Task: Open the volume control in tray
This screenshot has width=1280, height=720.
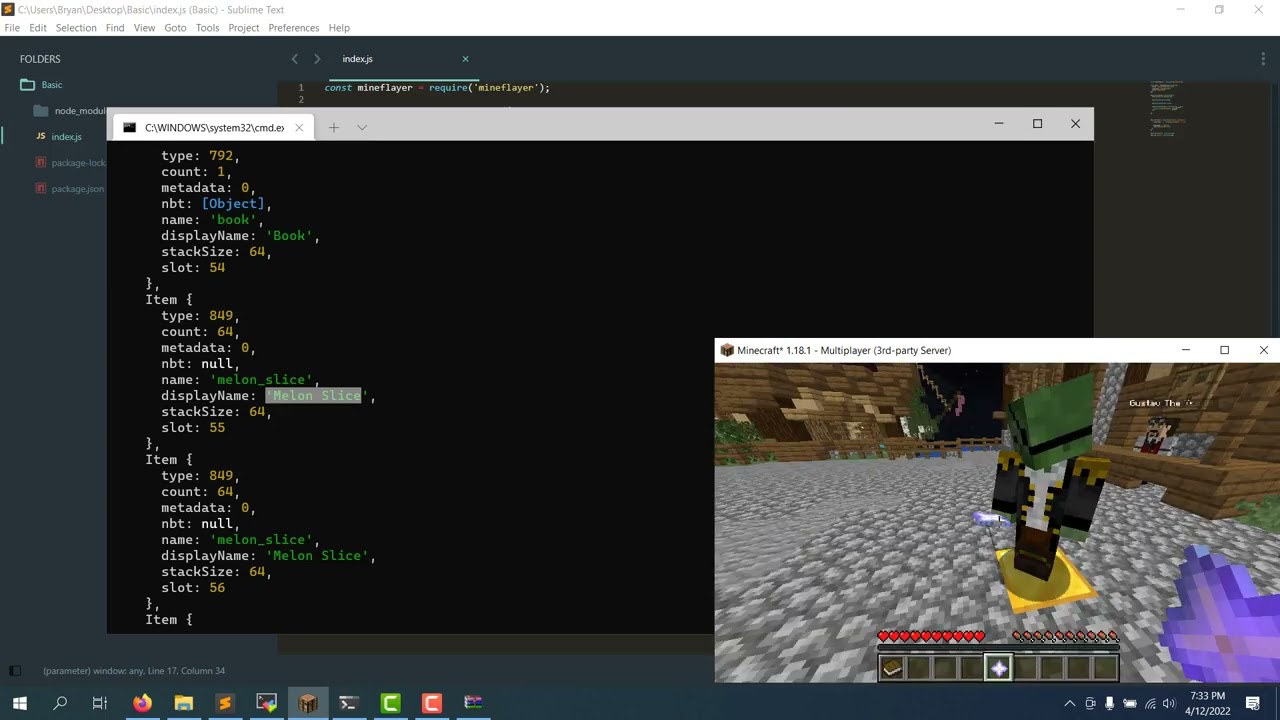Action: click(x=1169, y=703)
